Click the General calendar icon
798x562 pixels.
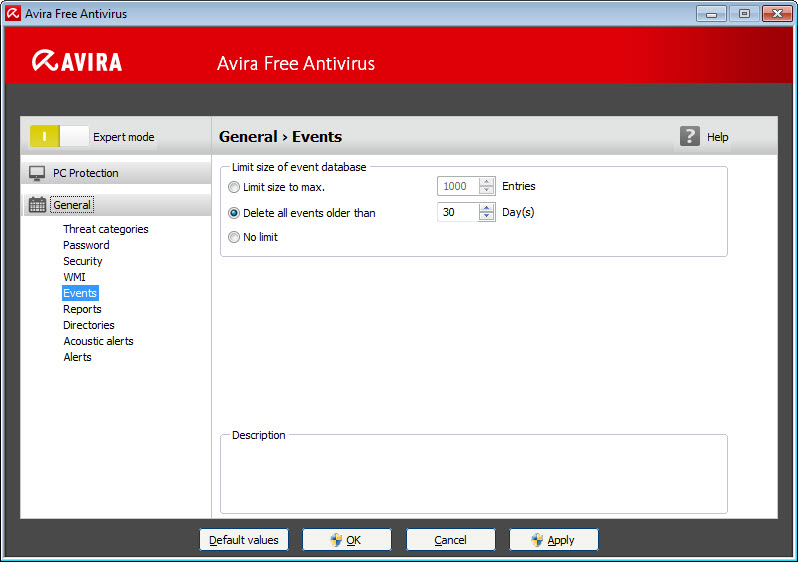click(37, 205)
